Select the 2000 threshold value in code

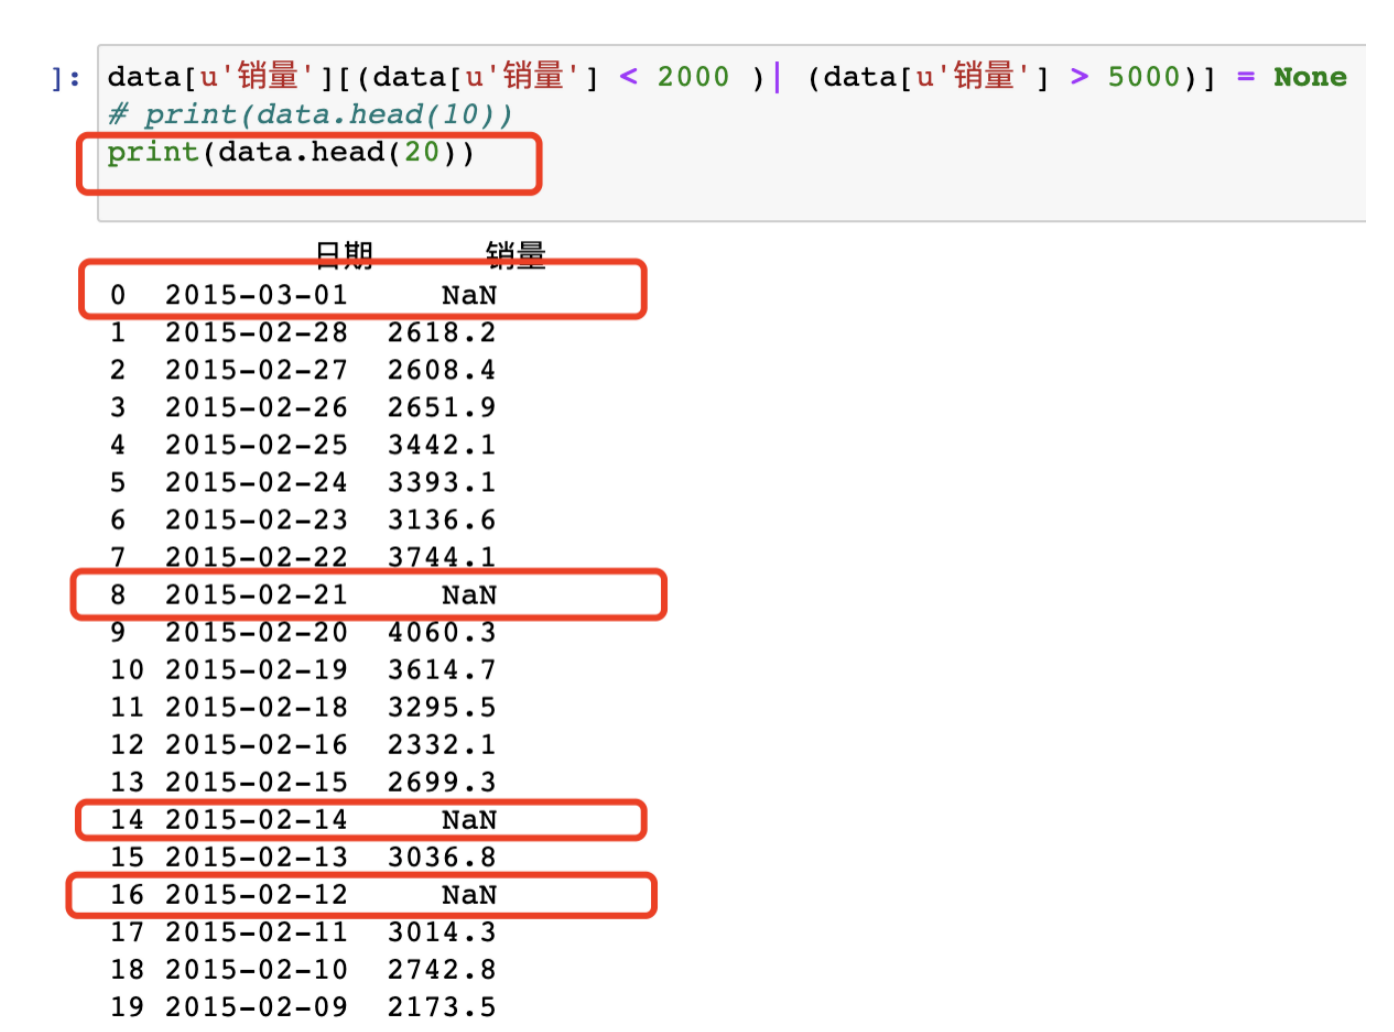click(692, 76)
